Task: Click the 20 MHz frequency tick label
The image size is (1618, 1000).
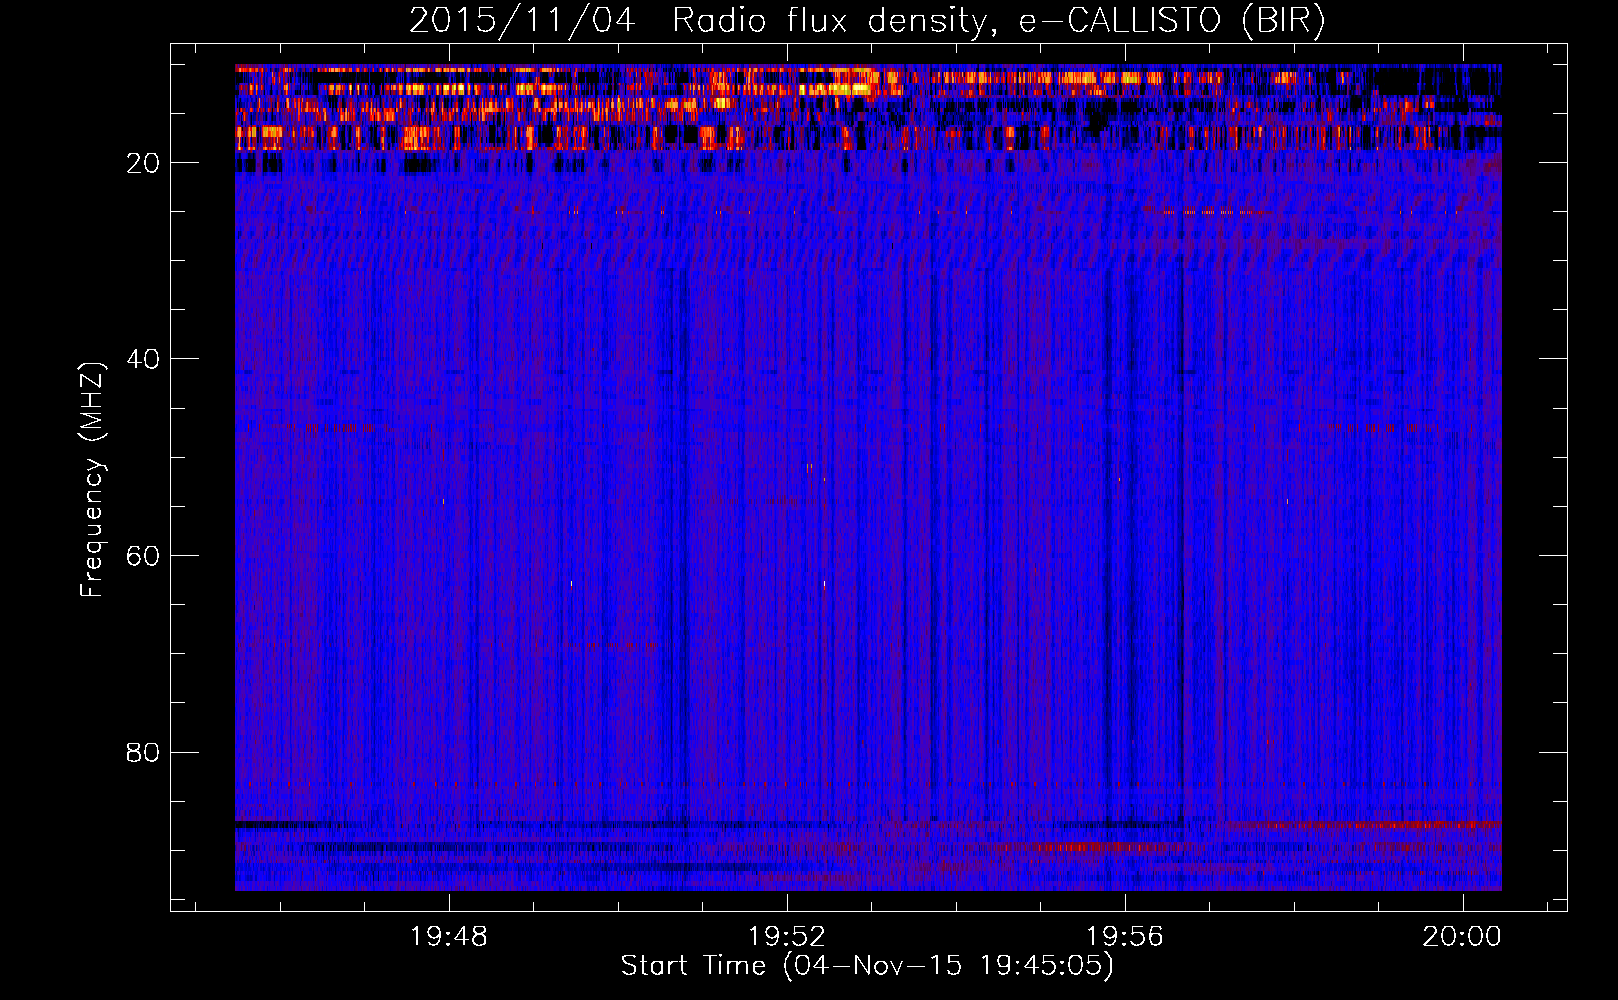Action: tap(143, 163)
